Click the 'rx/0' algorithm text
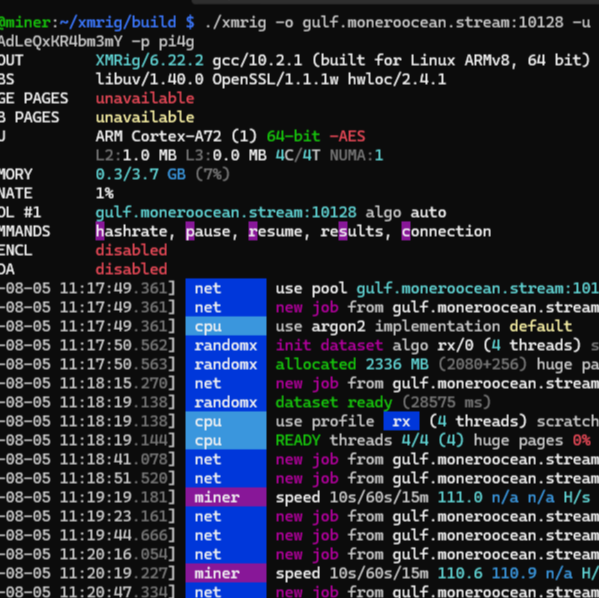Image resolution: width=599 pixels, height=599 pixels. (455, 345)
